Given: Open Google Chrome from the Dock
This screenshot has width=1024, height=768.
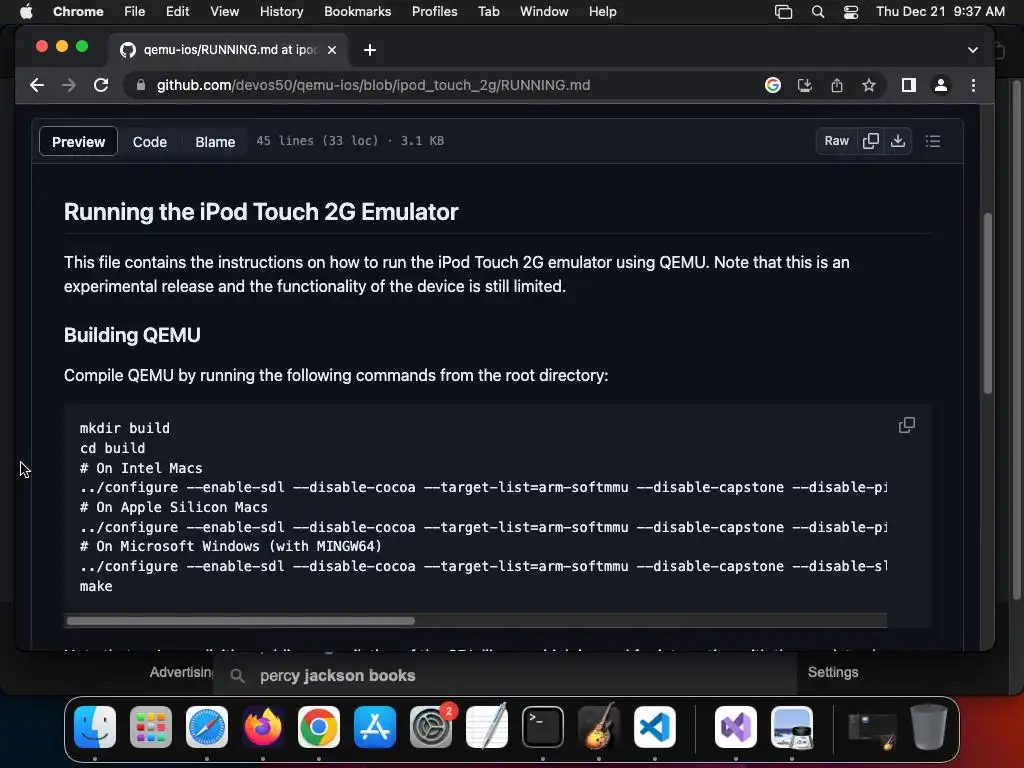Looking at the screenshot, I should pos(319,727).
